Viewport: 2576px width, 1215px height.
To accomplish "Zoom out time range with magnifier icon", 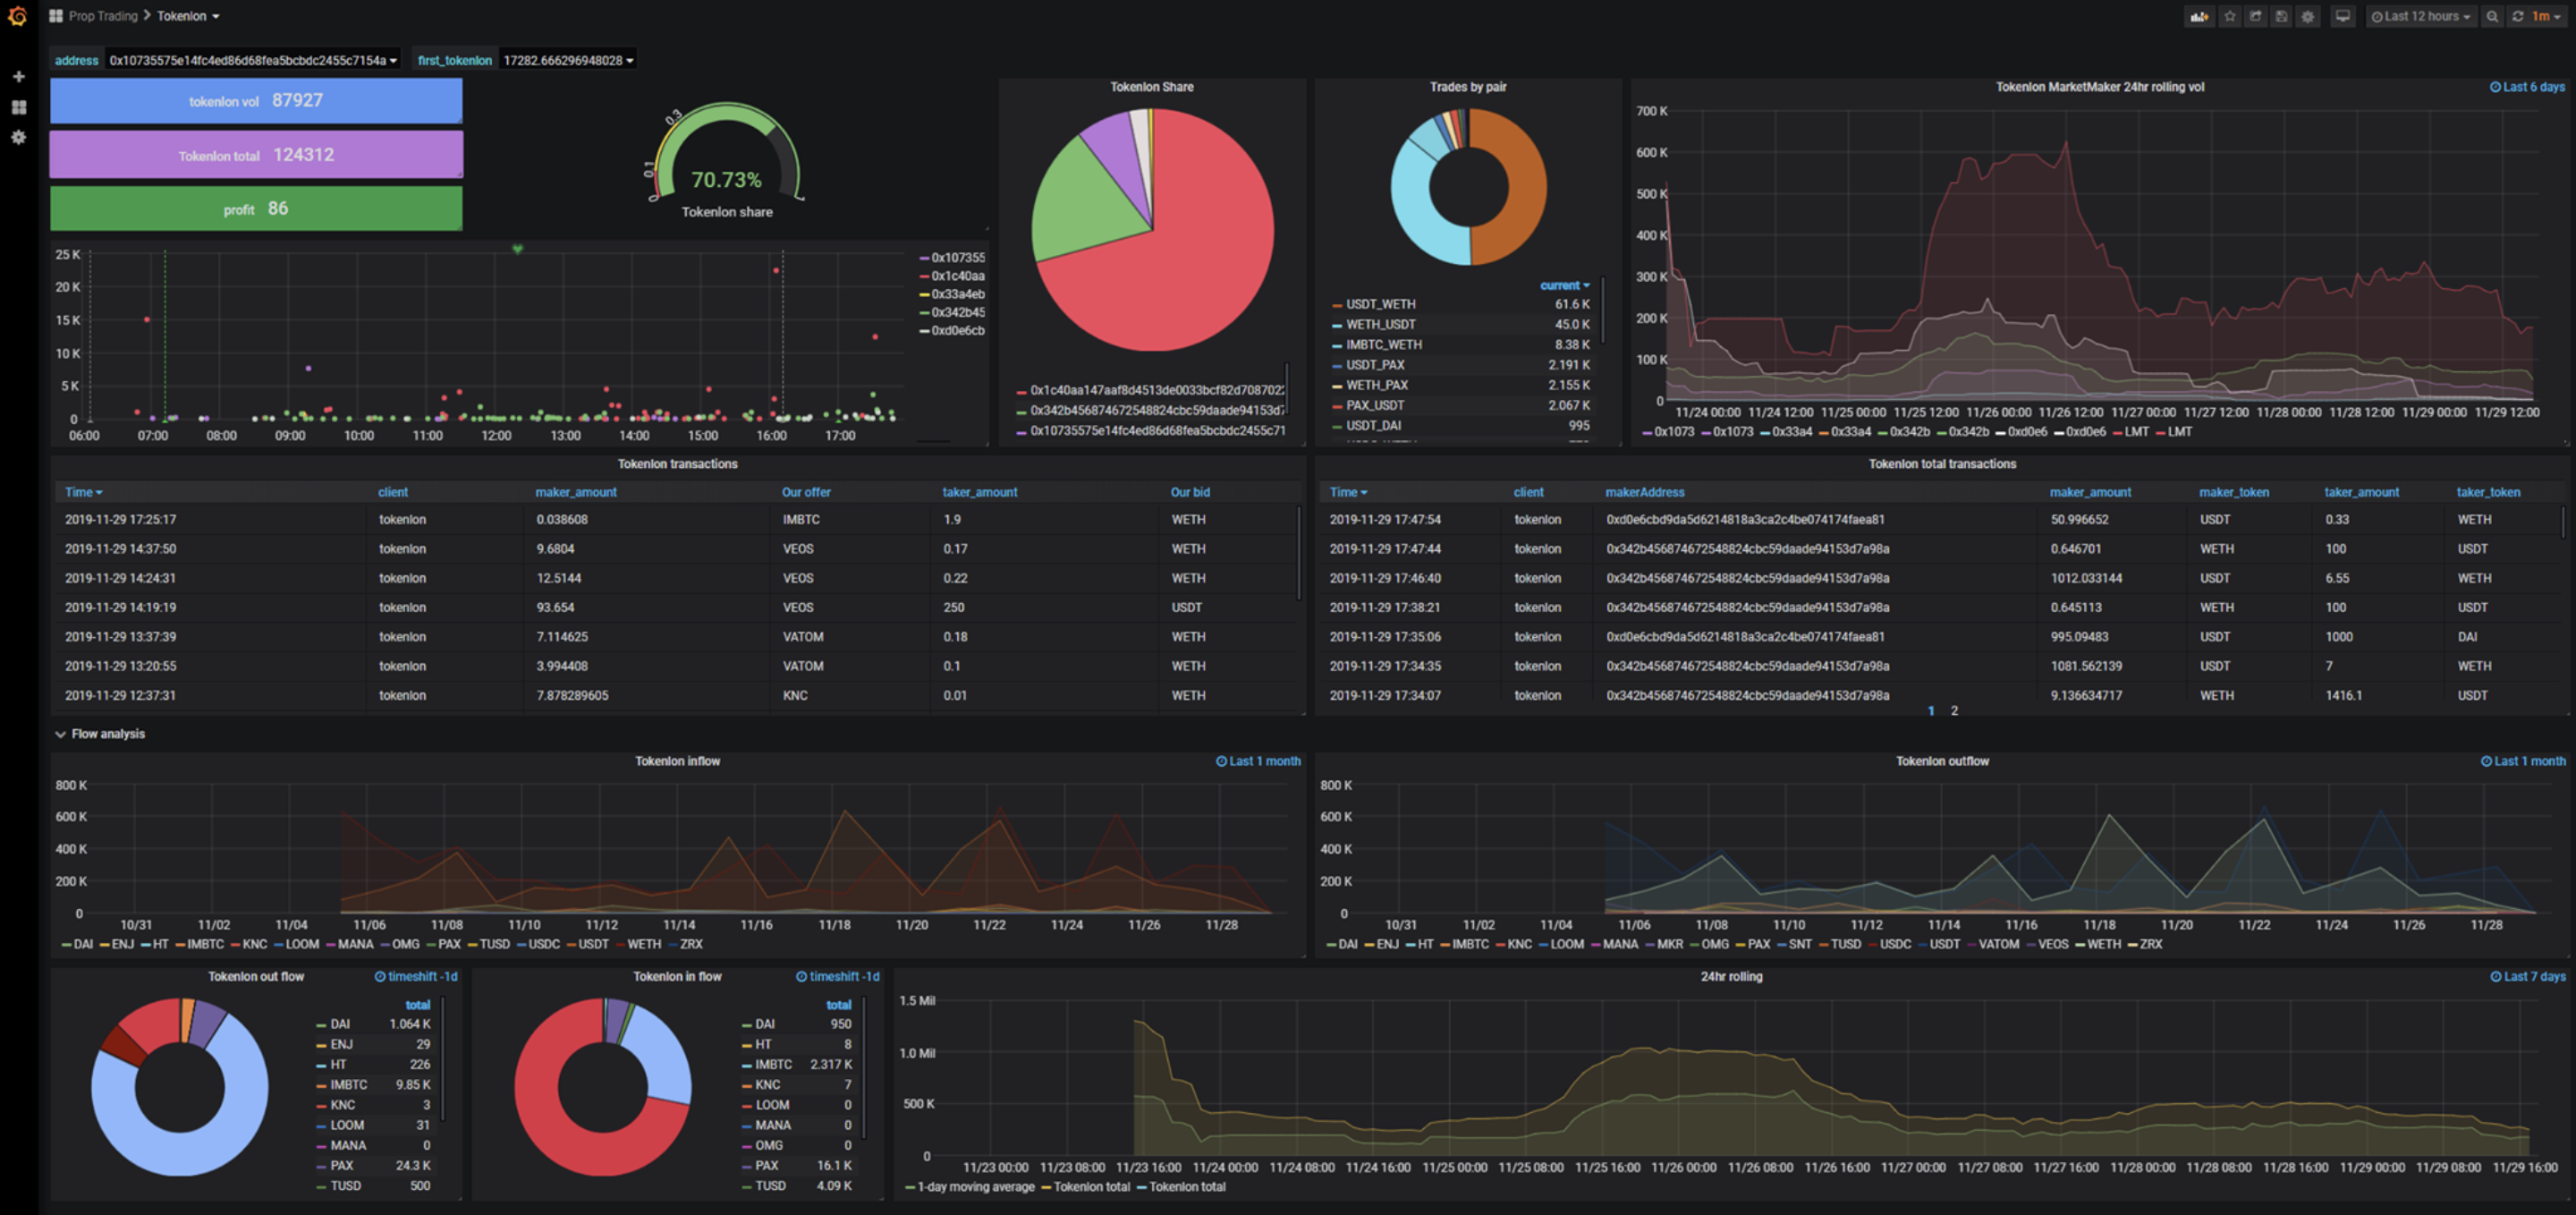I will [2492, 16].
